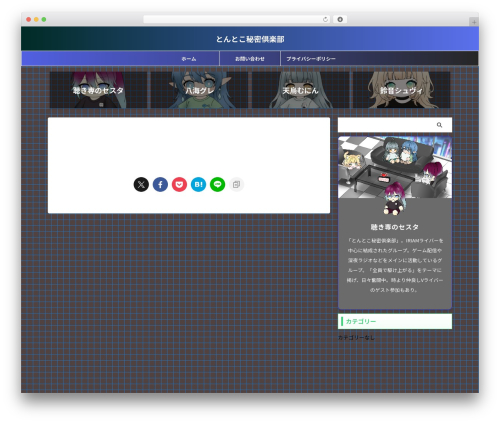This screenshot has height=423, width=500.
Task: Open the 八海グレ character banner
Action: [199, 90]
